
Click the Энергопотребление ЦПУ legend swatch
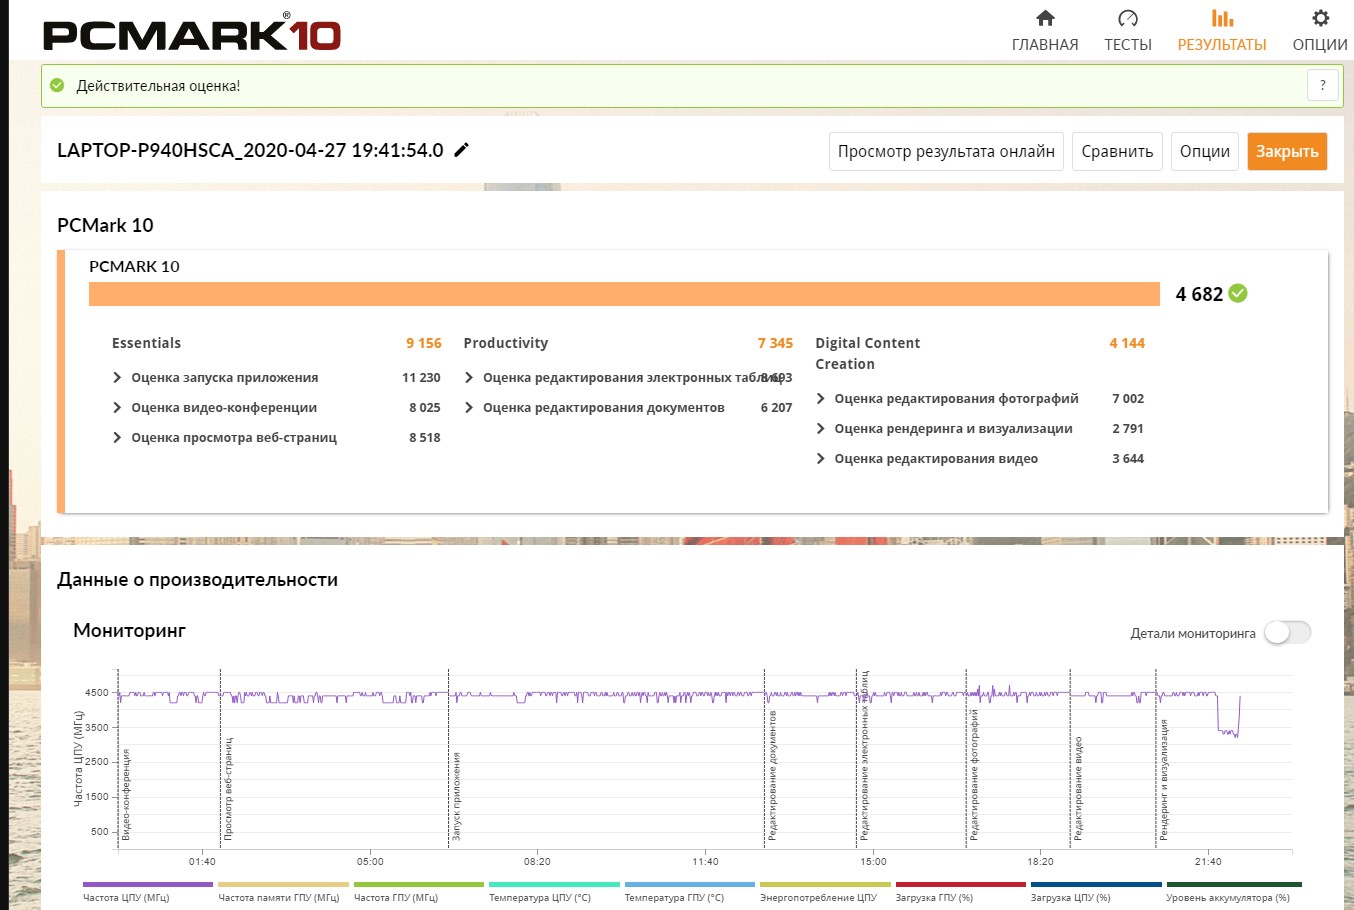pos(825,885)
